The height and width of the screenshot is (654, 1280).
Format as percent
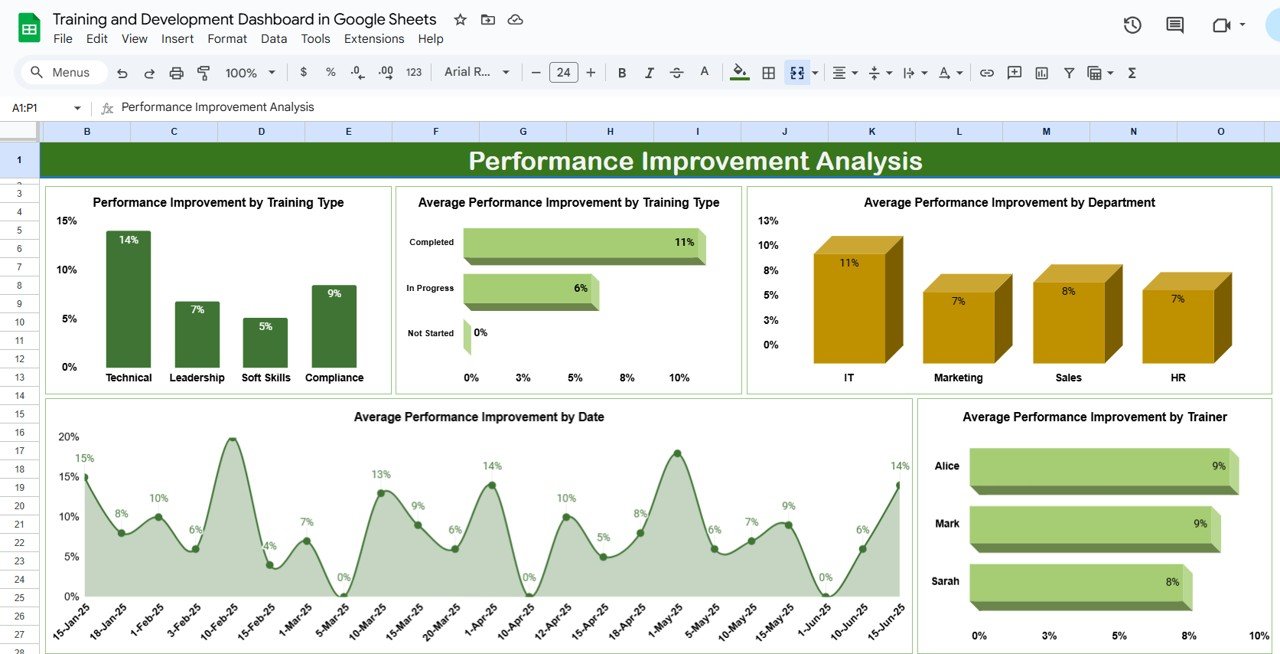click(330, 73)
